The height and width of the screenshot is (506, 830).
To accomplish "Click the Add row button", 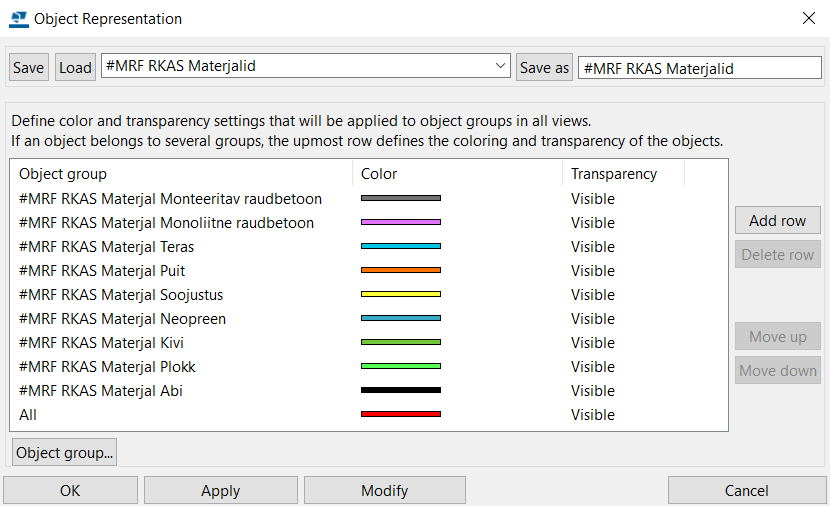I will pyautogui.click(x=778, y=220).
